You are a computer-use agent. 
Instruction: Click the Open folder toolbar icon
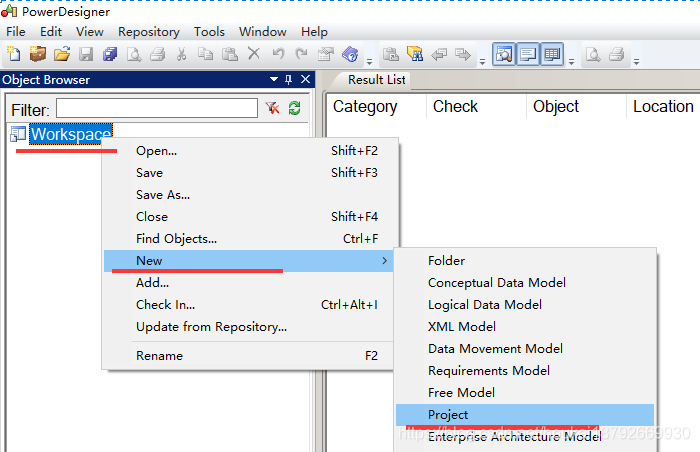(x=62, y=54)
